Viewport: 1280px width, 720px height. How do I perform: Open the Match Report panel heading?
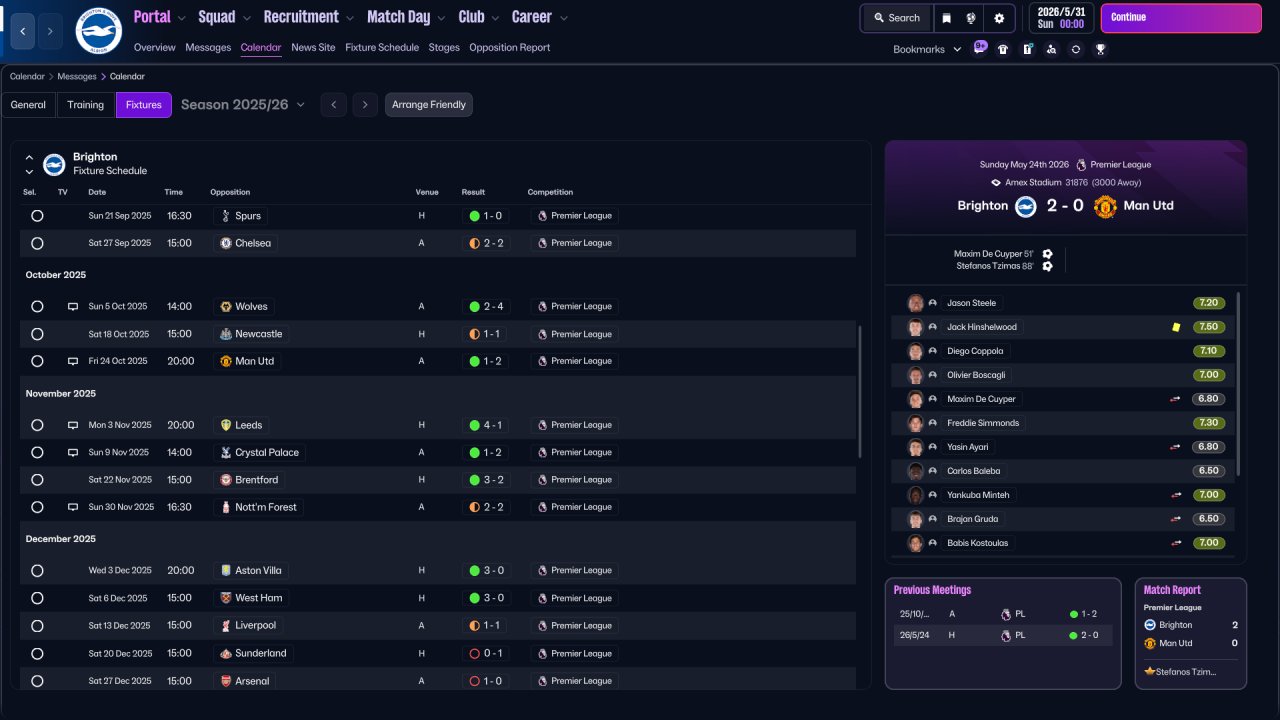click(1172, 590)
